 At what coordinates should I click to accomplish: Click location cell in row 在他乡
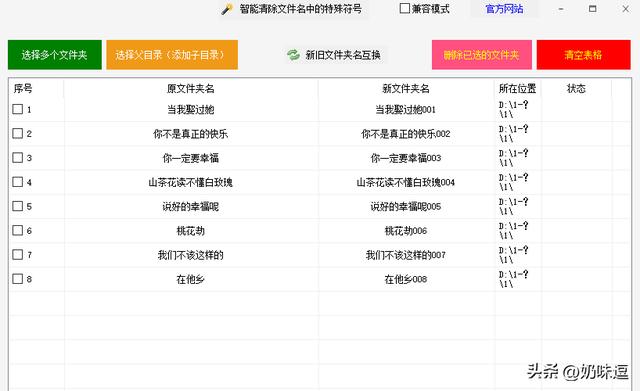point(518,279)
